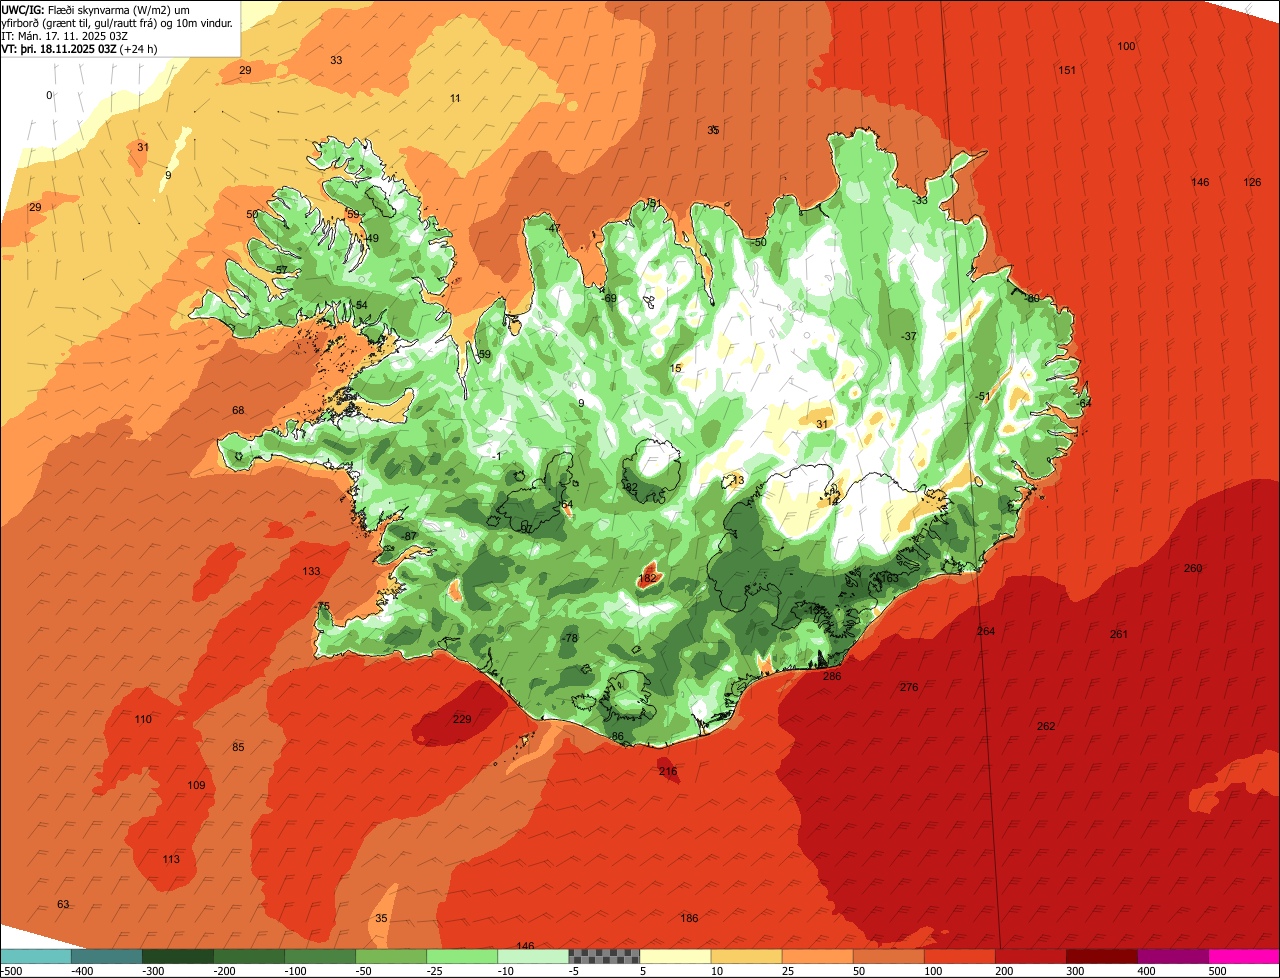Click the map value 0 on the northwestern ocean
Viewport: 1280px width, 978px height.
(49, 95)
